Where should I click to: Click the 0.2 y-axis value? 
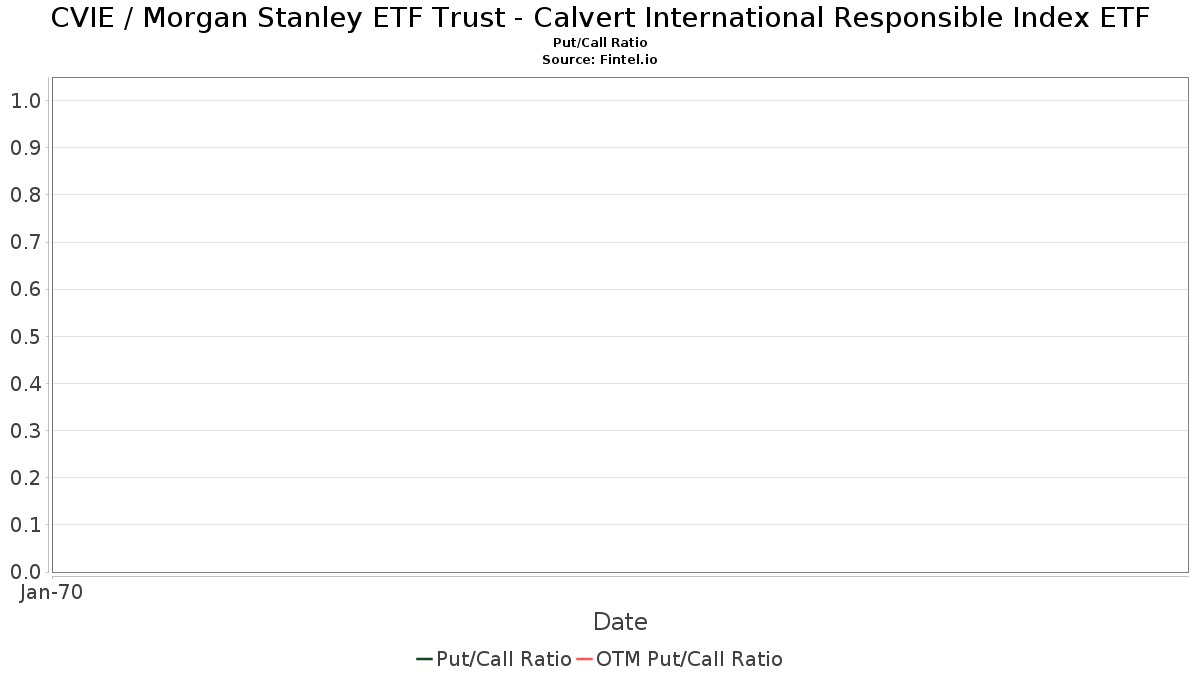[25, 477]
